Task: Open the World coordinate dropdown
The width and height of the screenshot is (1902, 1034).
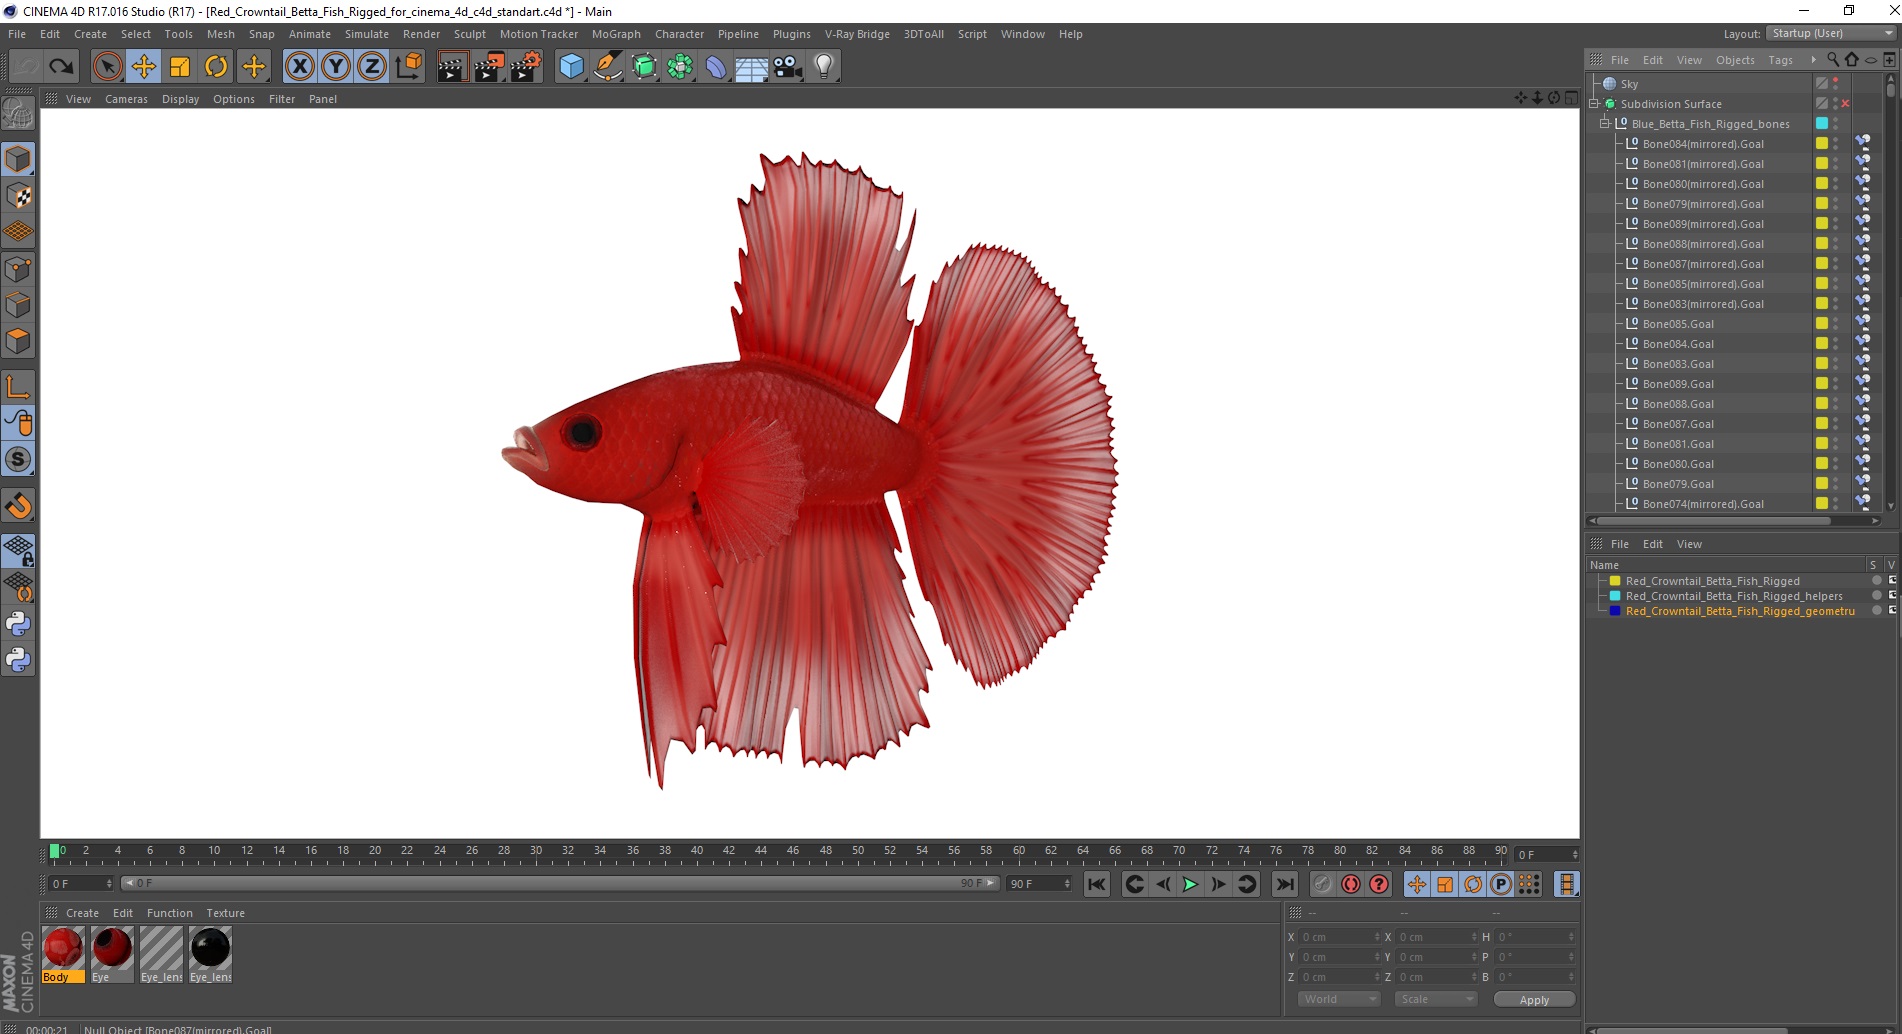Action: pos(1339,999)
